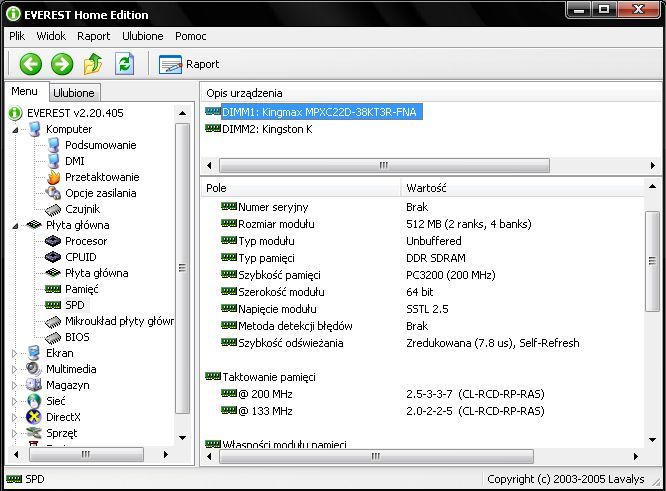The height and width of the screenshot is (491, 666).
Task: Click the Sprzęt hardware icon
Action: pos(34,433)
